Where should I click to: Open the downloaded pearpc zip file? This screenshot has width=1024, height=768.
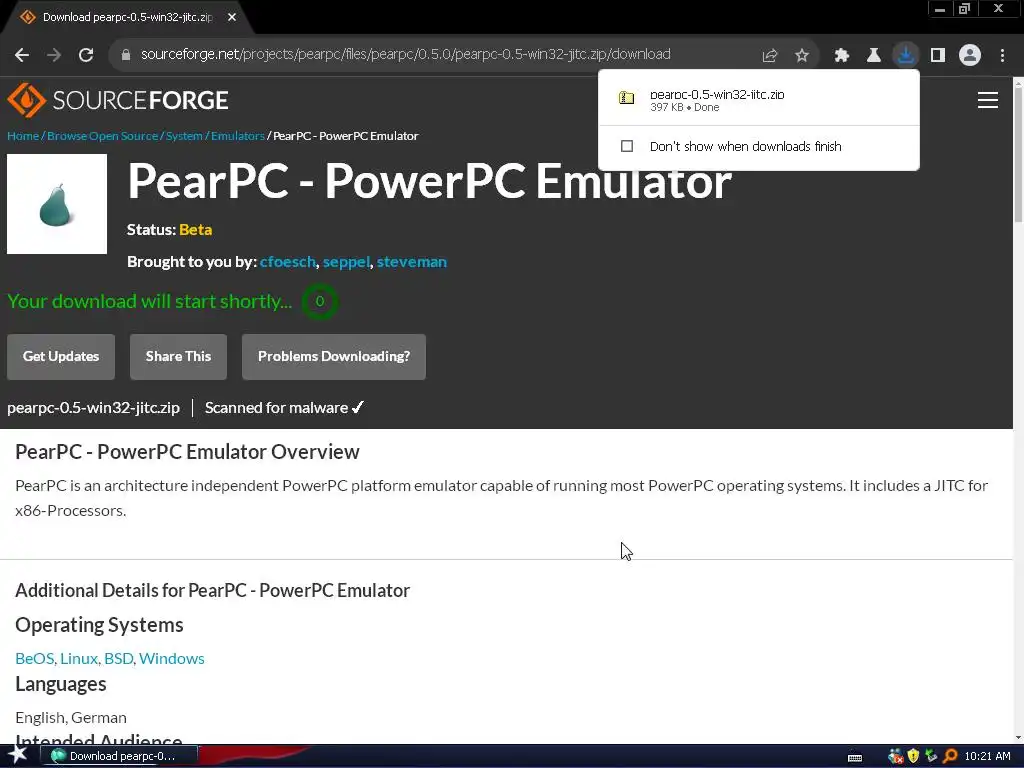pos(758,99)
